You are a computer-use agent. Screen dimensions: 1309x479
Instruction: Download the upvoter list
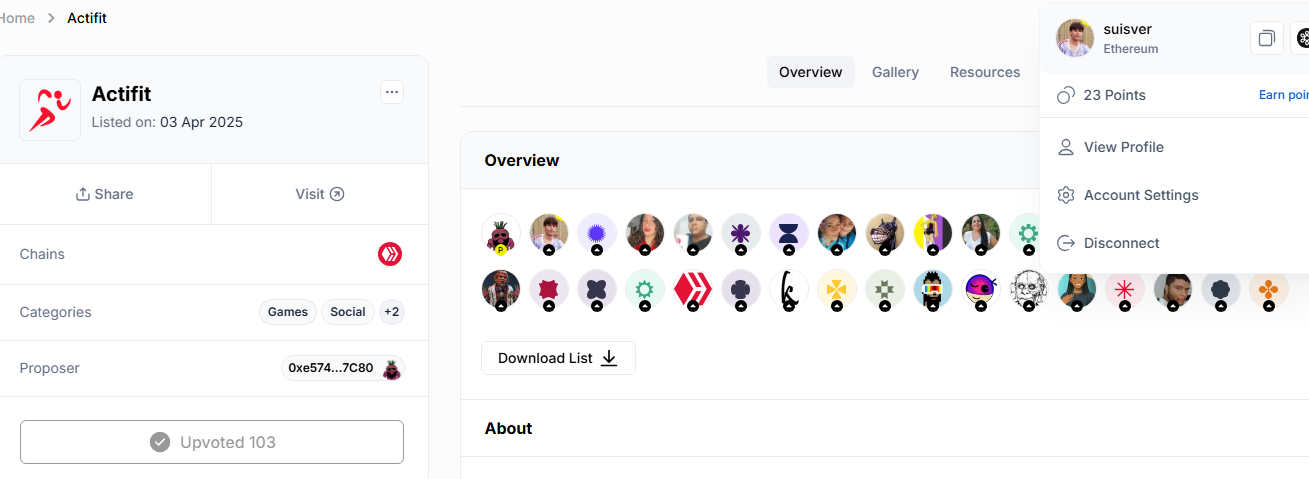tap(558, 358)
